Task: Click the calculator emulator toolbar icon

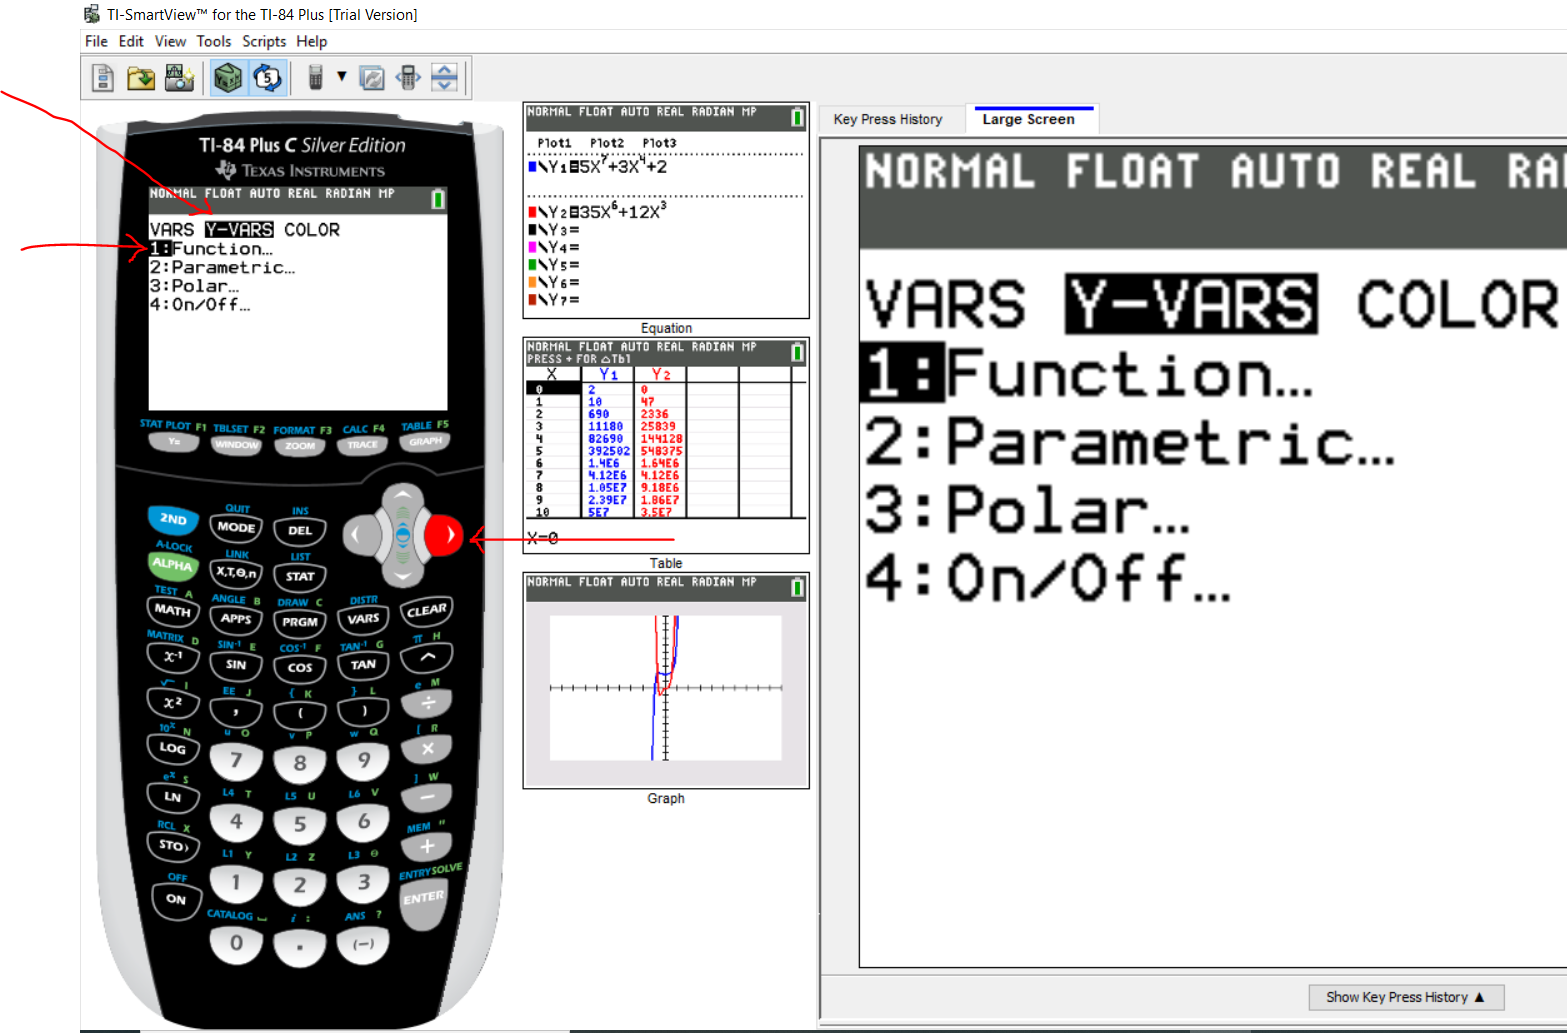Action: point(315,78)
